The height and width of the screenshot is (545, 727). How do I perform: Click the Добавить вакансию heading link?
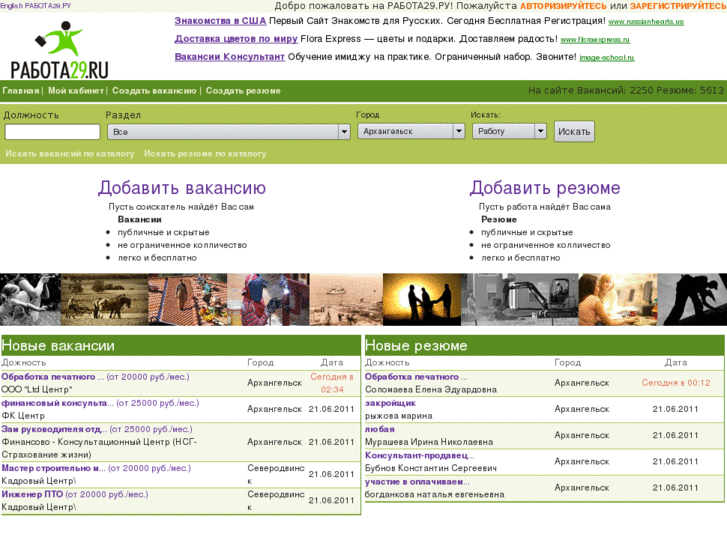(182, 188)
